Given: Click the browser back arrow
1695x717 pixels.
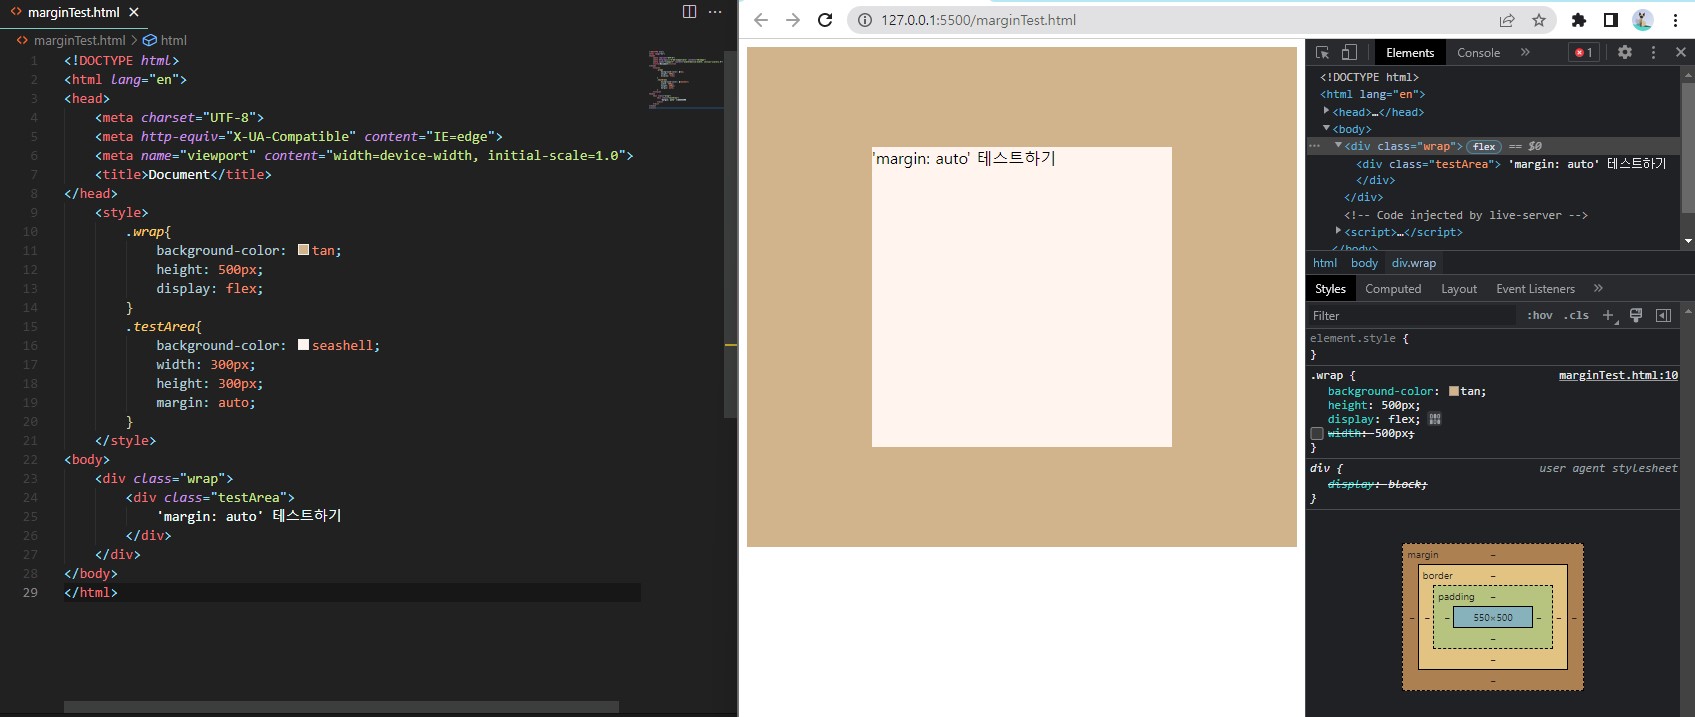Looking at the screenshot, I should [761, 20].
